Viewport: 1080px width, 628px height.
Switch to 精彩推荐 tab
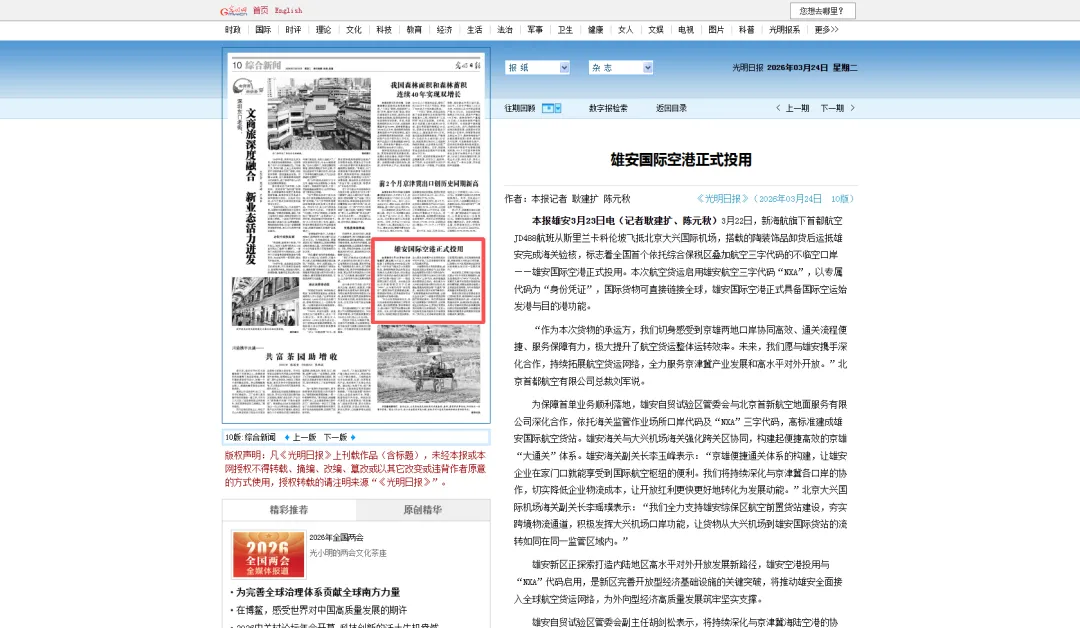pyautogui.click(x=289, y=510)
